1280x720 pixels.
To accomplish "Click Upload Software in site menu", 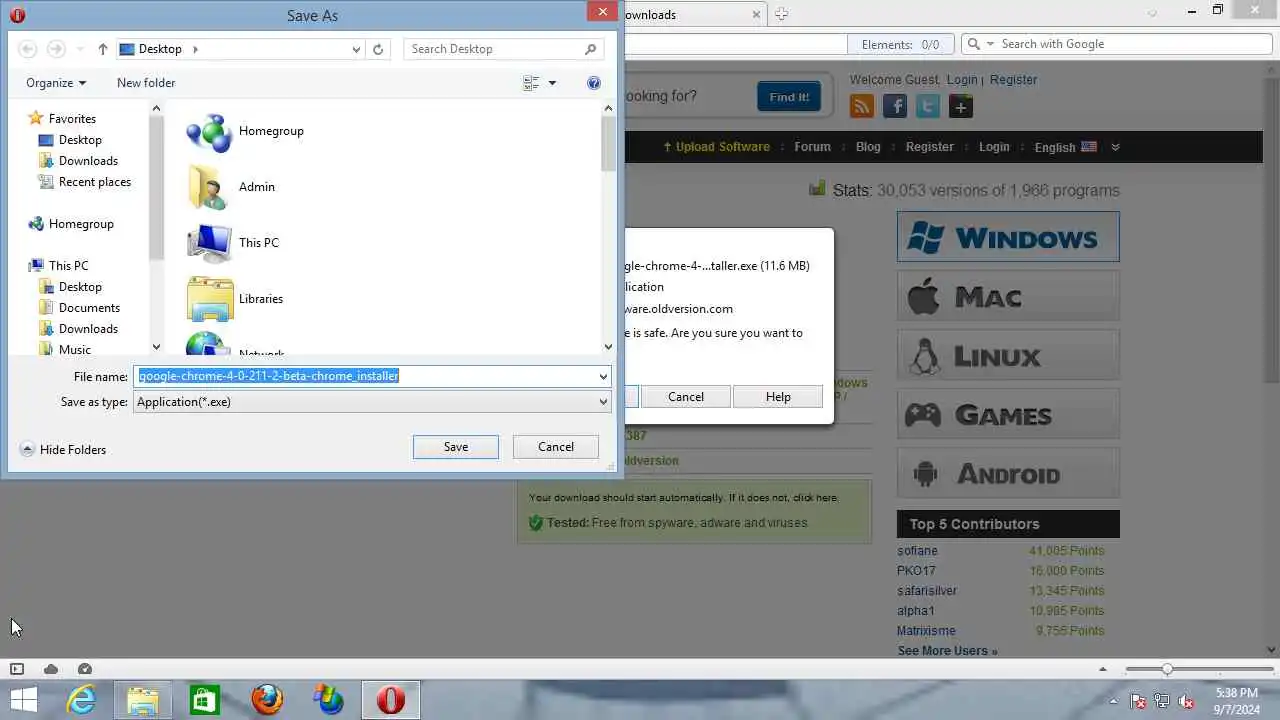I will (x=716, y=147).
